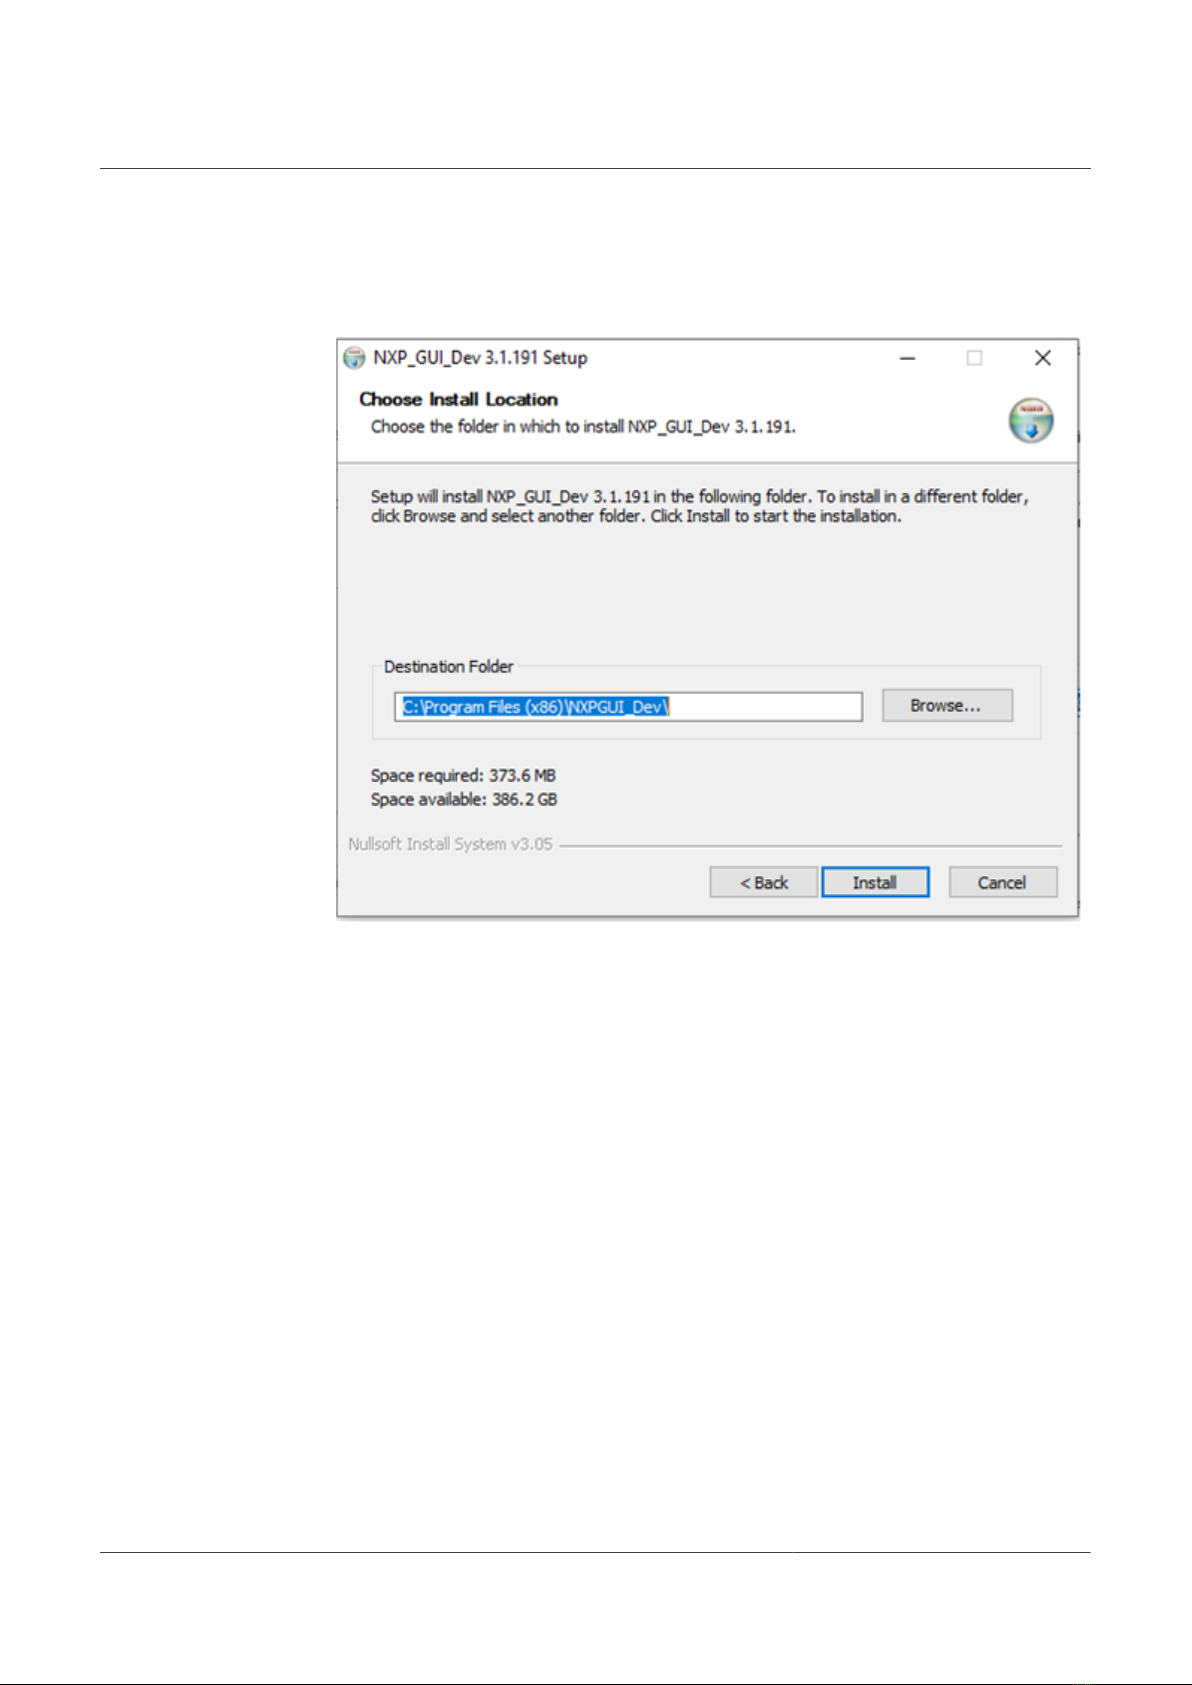The image size is (1192, 1685).
Task: Cancel the setup wizard
Action: [1002, 882]
